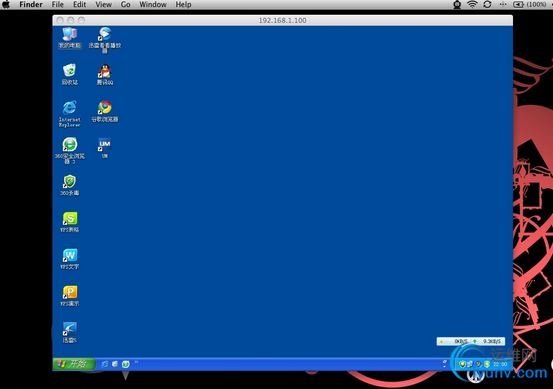The image size is (553, 389).
Task: Select the Tencent QQ penguin icon
Action: pos(105,74)
